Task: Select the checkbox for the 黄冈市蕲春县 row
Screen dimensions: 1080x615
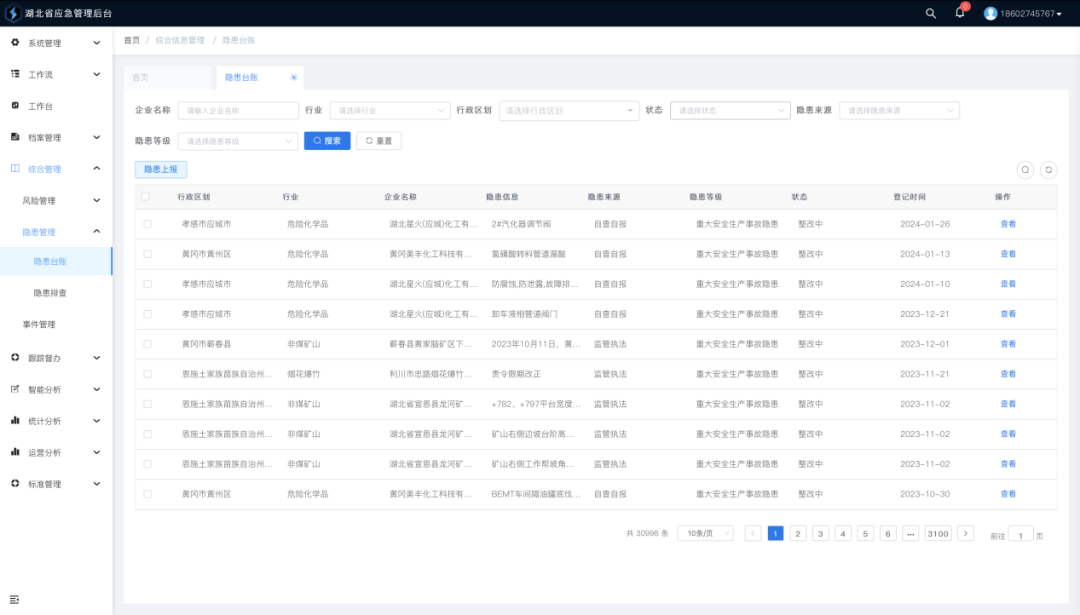Action: (x=147, y=344)
